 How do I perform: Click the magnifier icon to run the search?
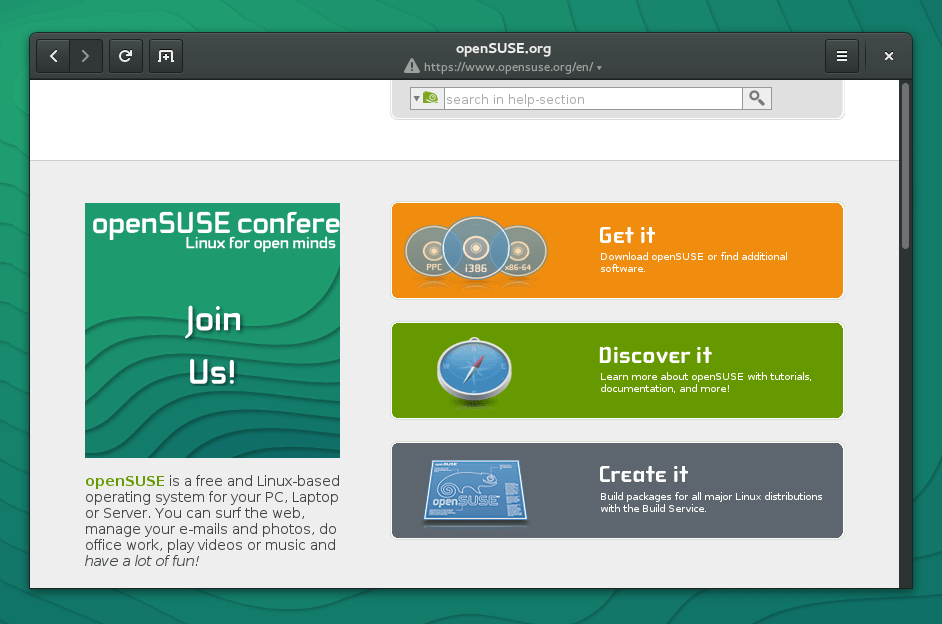pos(756,98)
